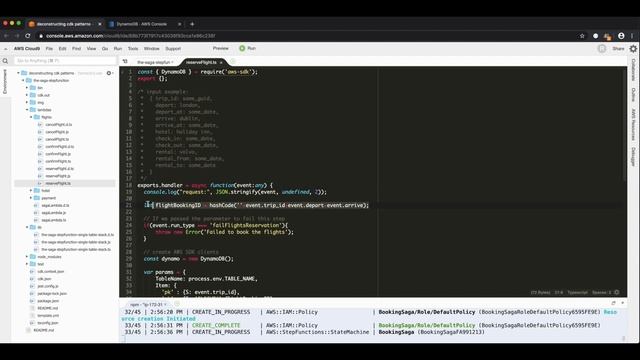Open the browser profile avatar icon
This screenshot has width=640, height=360.
pos(621,36)
